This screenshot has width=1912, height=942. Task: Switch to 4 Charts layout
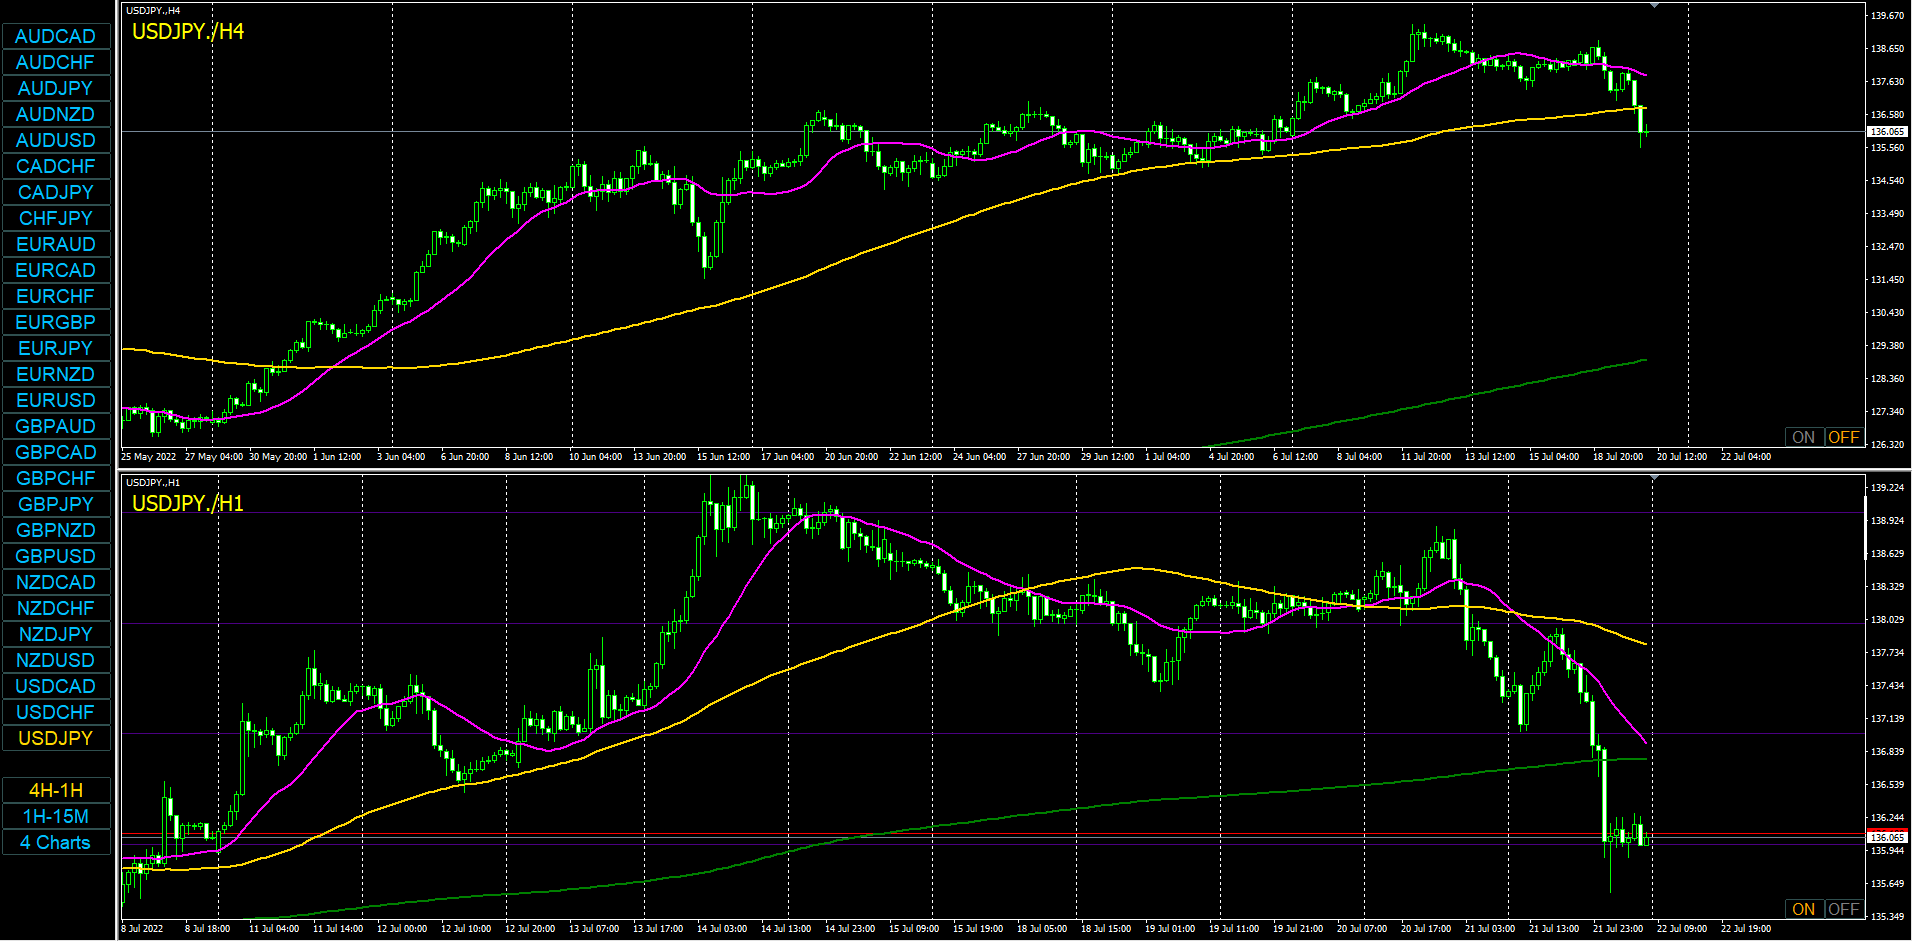pos(56,842)
